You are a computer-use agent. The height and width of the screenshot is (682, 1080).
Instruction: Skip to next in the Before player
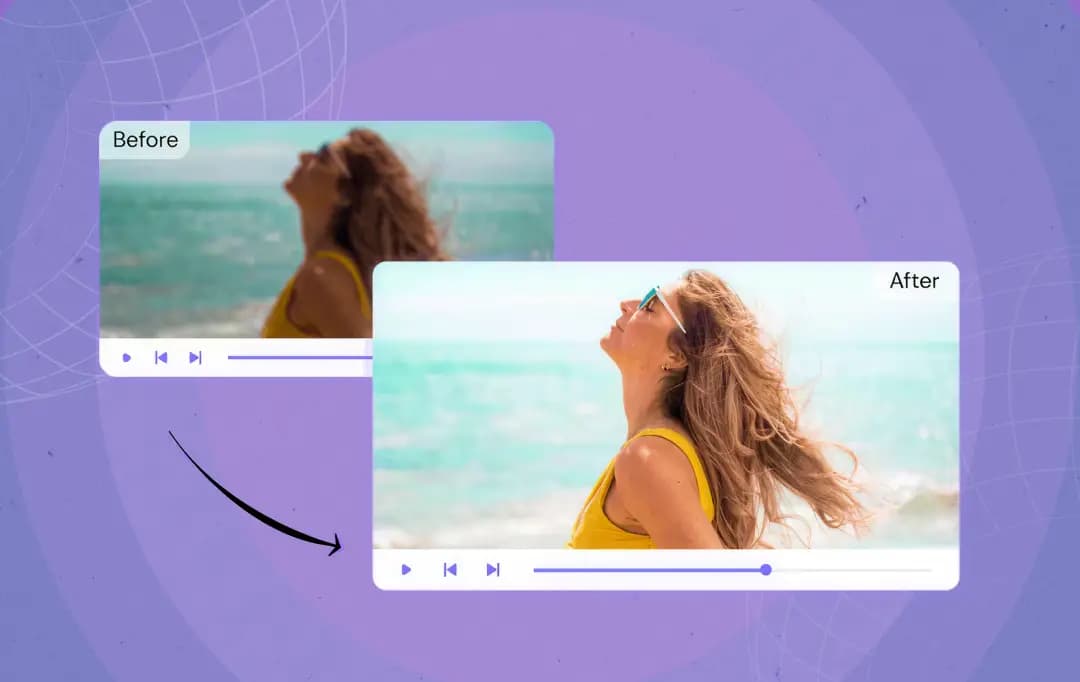[x=195, y=357]
